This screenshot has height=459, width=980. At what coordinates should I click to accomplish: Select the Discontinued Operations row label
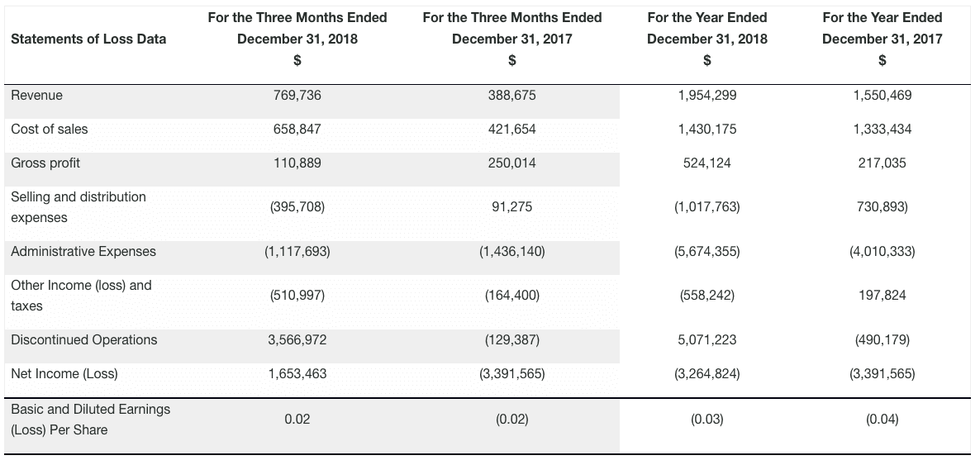(84, 340)
